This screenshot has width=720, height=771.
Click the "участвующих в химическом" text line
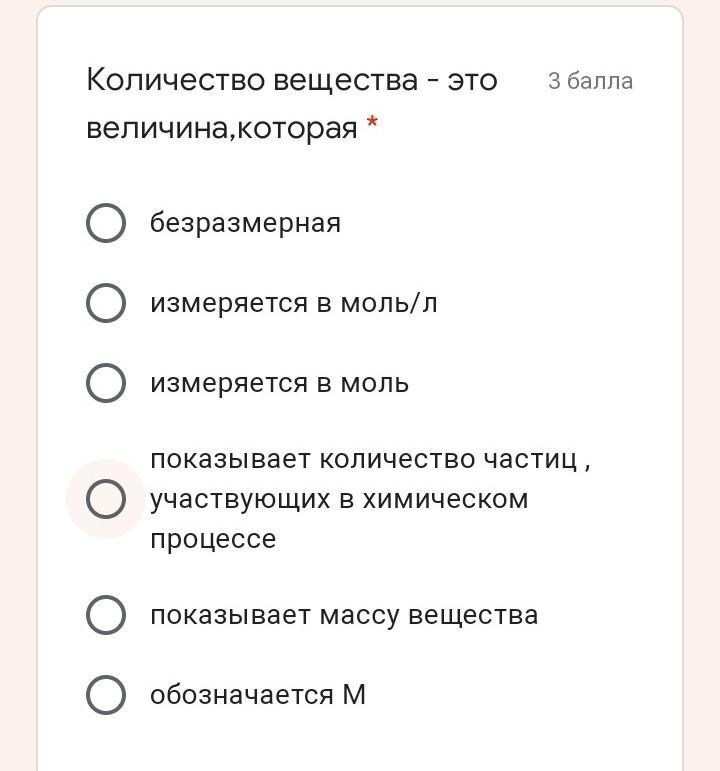click(x=338, y=499)
